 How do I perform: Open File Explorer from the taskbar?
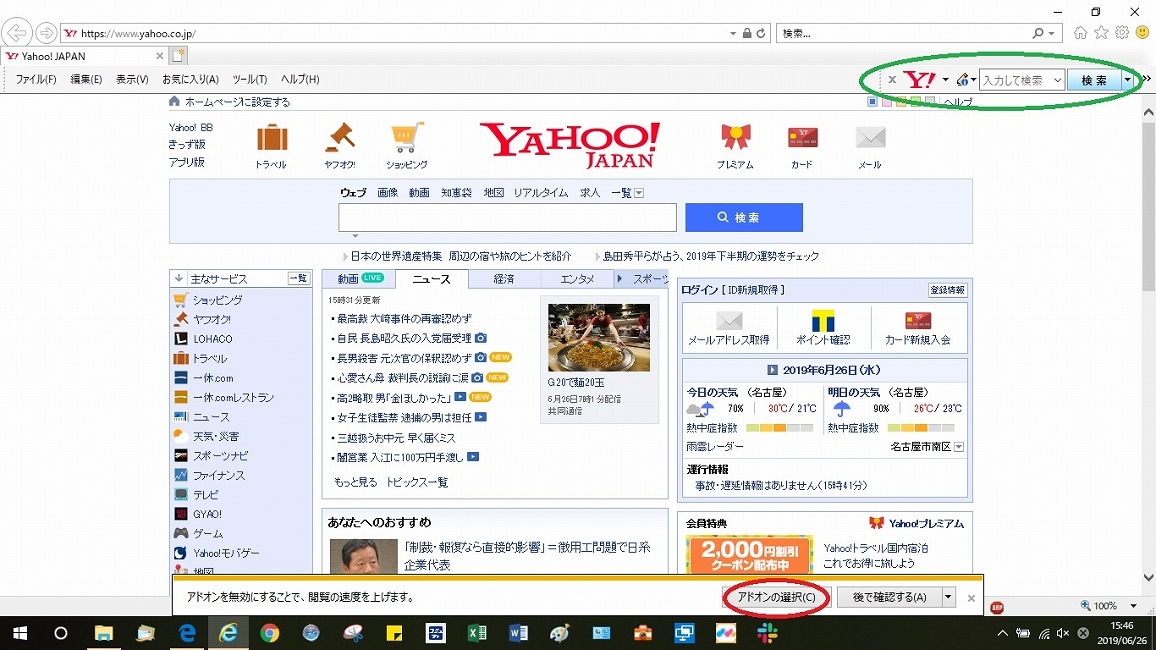[104, 633]
